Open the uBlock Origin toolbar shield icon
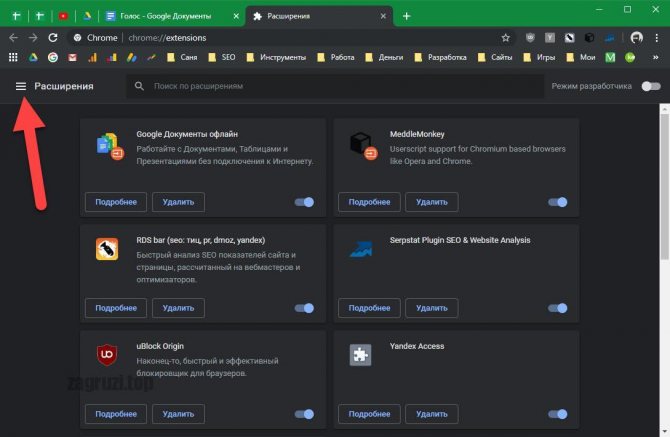670x437 pixels. [x=530, y=38]
